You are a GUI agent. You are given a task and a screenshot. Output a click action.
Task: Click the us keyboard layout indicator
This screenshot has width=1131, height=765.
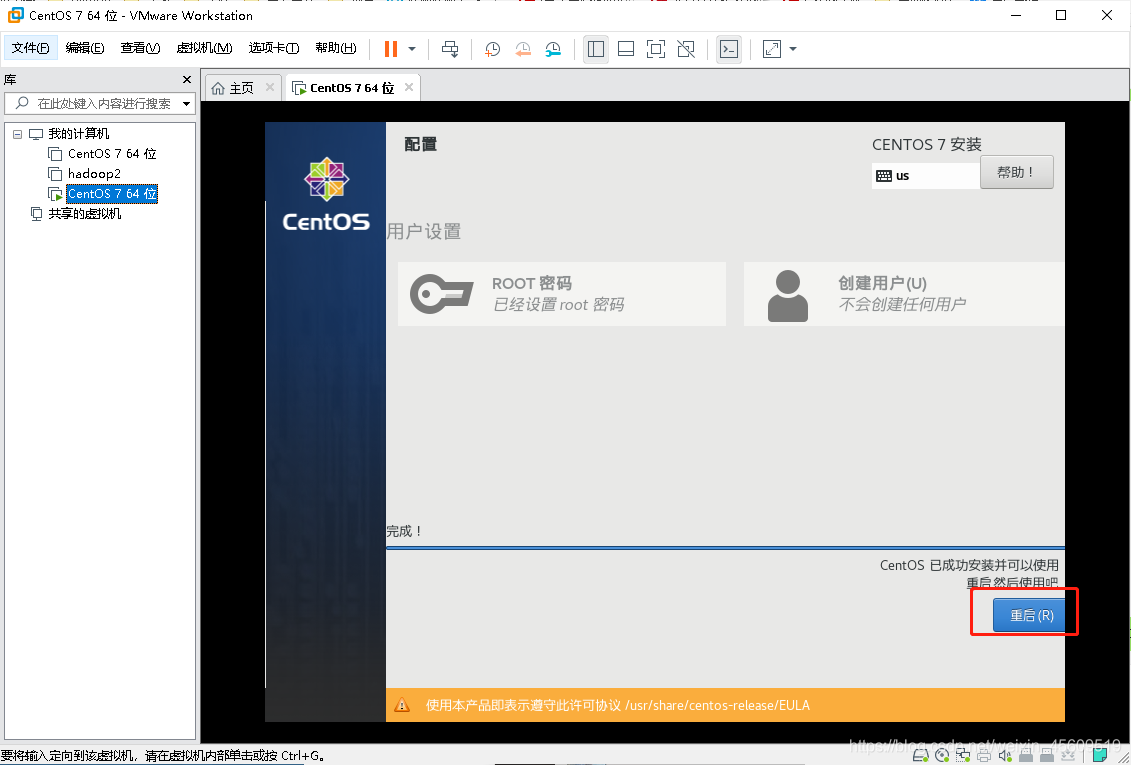click(925, 176)
